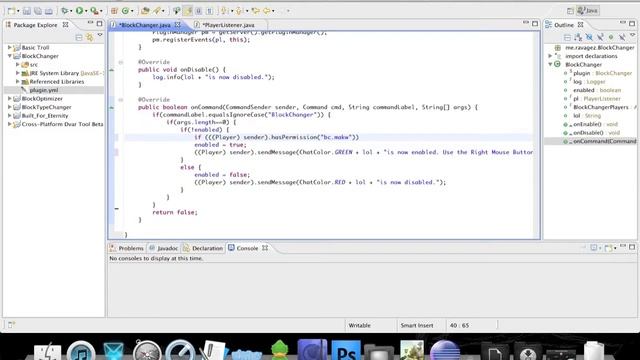640x360 pixels.
Task: Toggle Hide Non-Public Members green dot icon
Action: click(x=611, y=37)
